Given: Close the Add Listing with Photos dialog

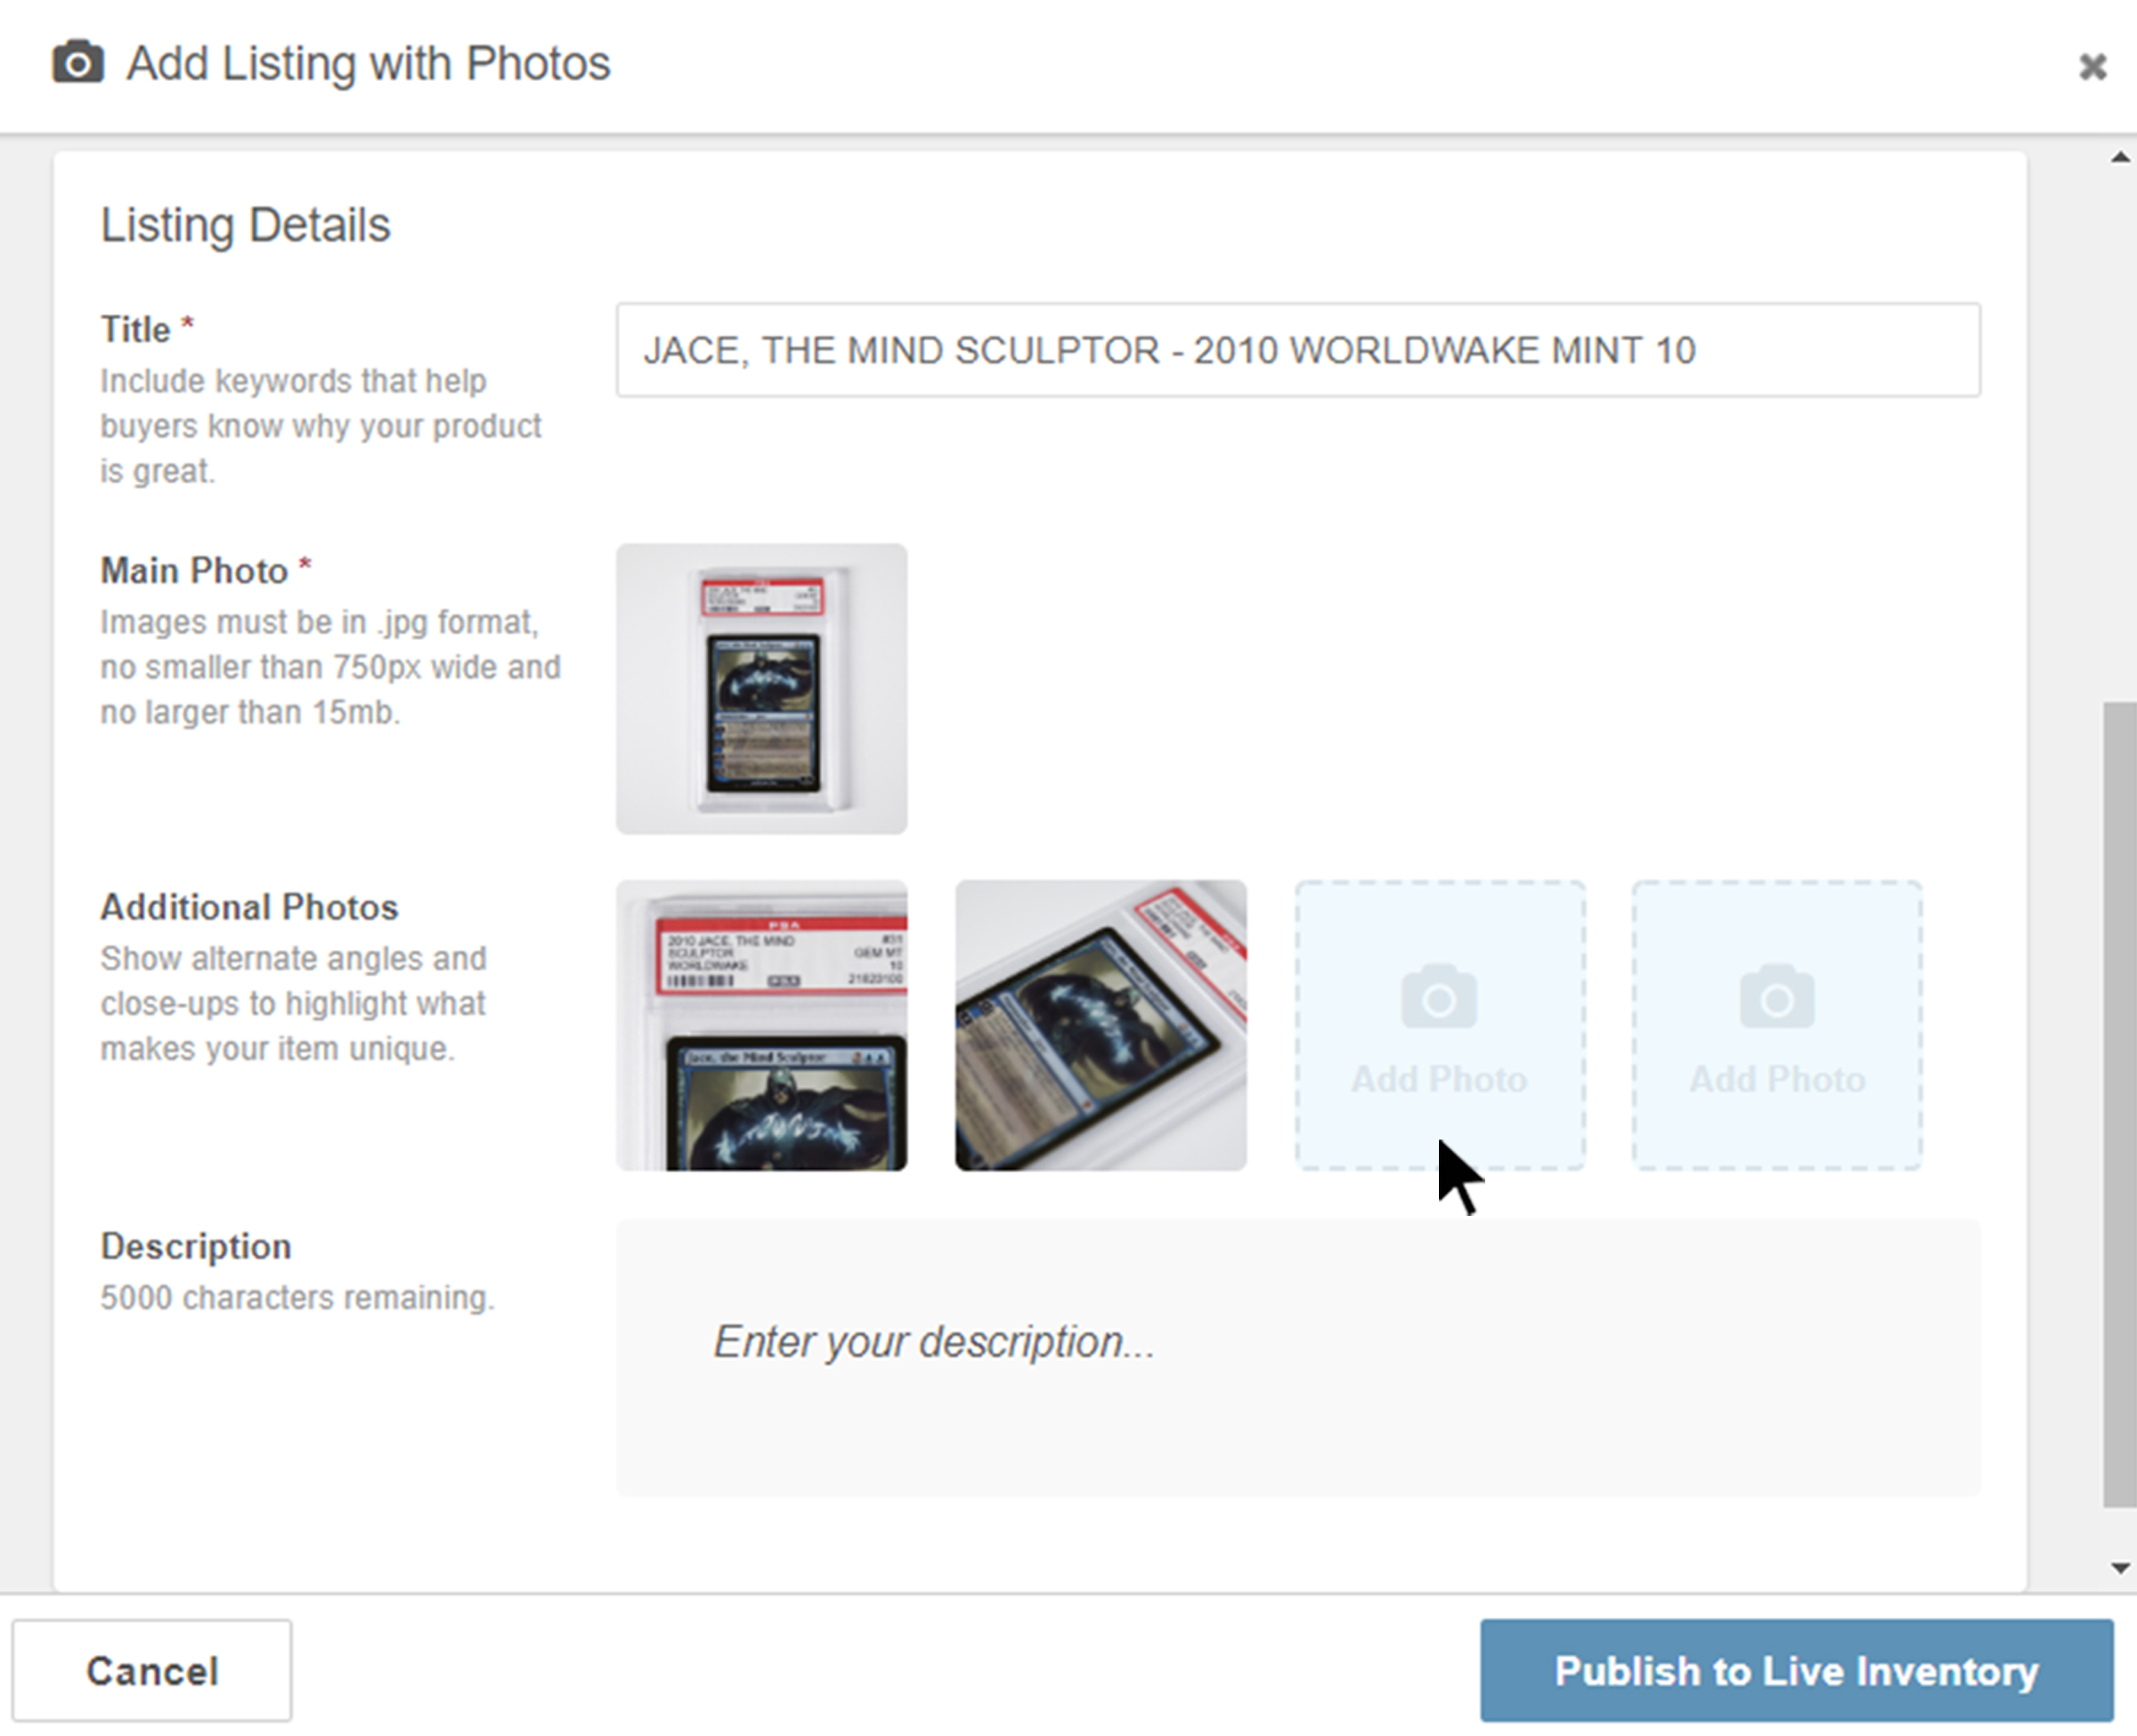Looking at the screenshot, I should (2092, 67).
